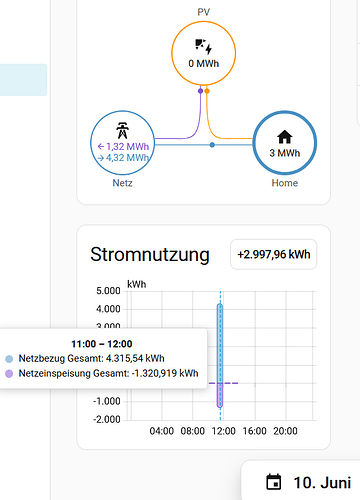Image resolution: width=360 pixels, height=500 pixels.
Task: Click the 04:00 x-axis label
Action: click(x=162, y=431)
